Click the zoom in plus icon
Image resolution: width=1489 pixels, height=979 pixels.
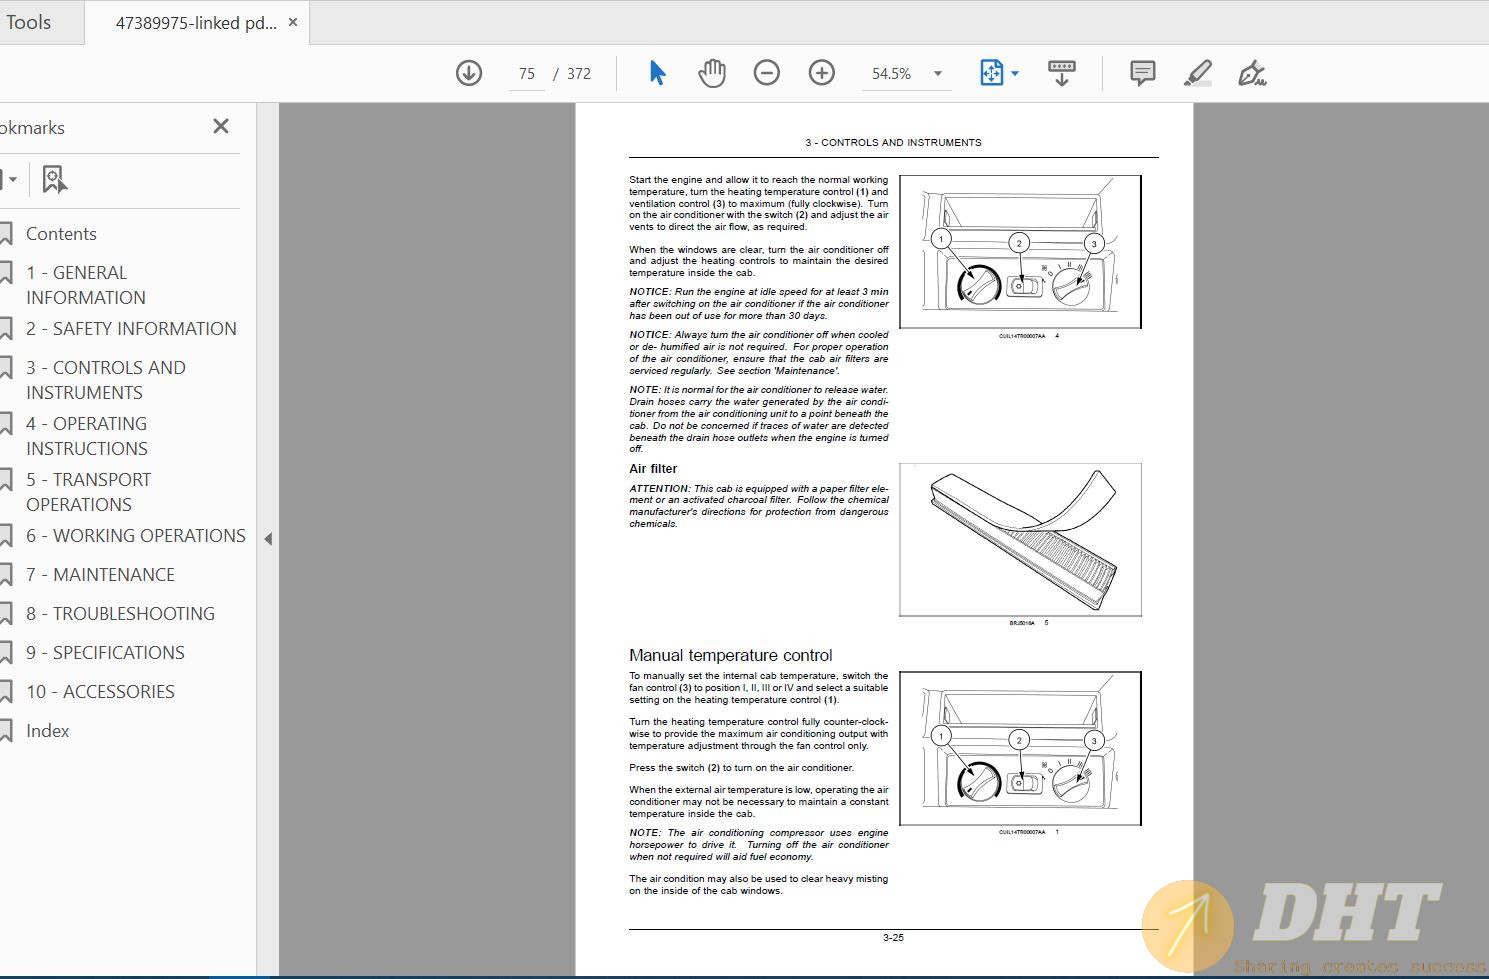coord(822,73)
